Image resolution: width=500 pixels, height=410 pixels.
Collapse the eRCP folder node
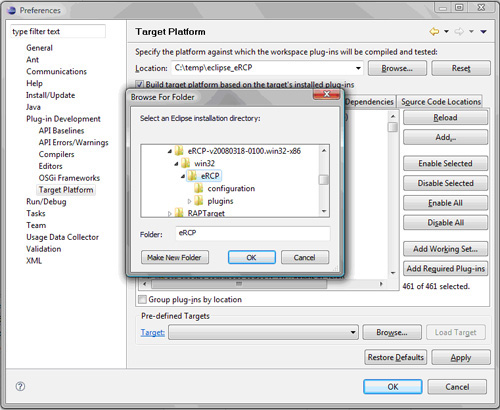tap(183, 176)
